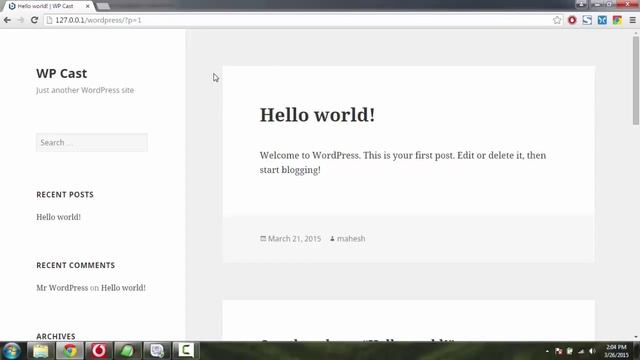Click the RECENT COMMENTS widget heading
Viewport: 640px width, 360px height.
tap(76, 265)
